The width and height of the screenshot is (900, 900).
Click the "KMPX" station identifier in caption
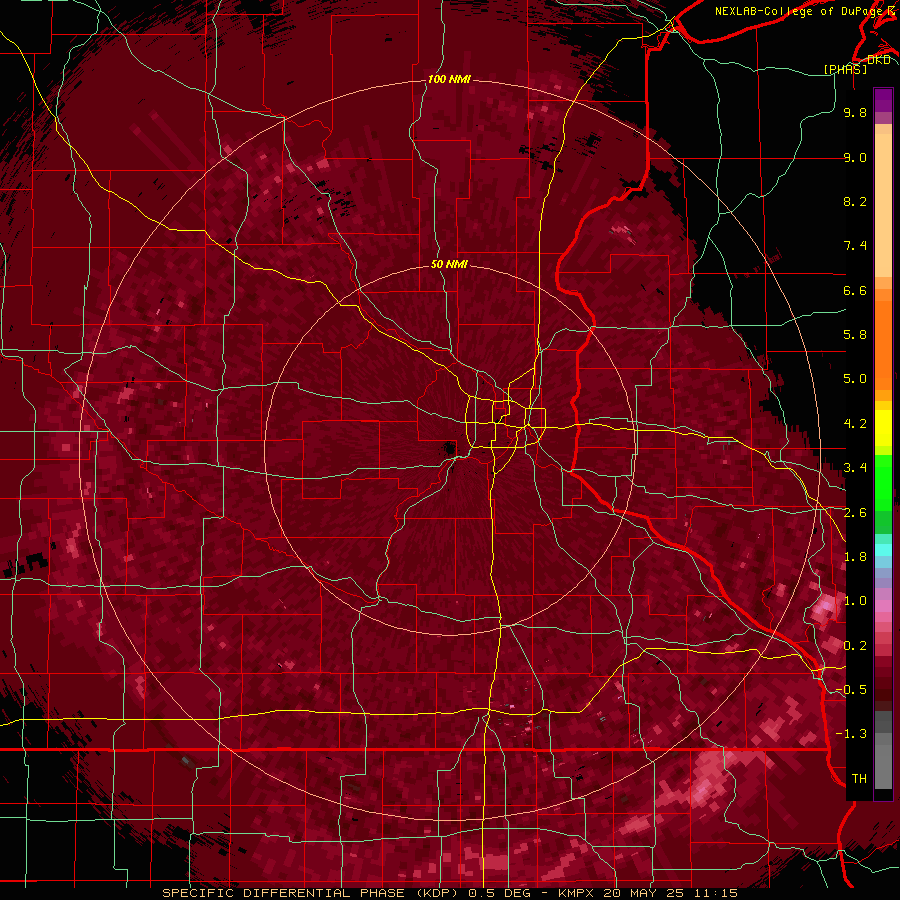[576, 893]
